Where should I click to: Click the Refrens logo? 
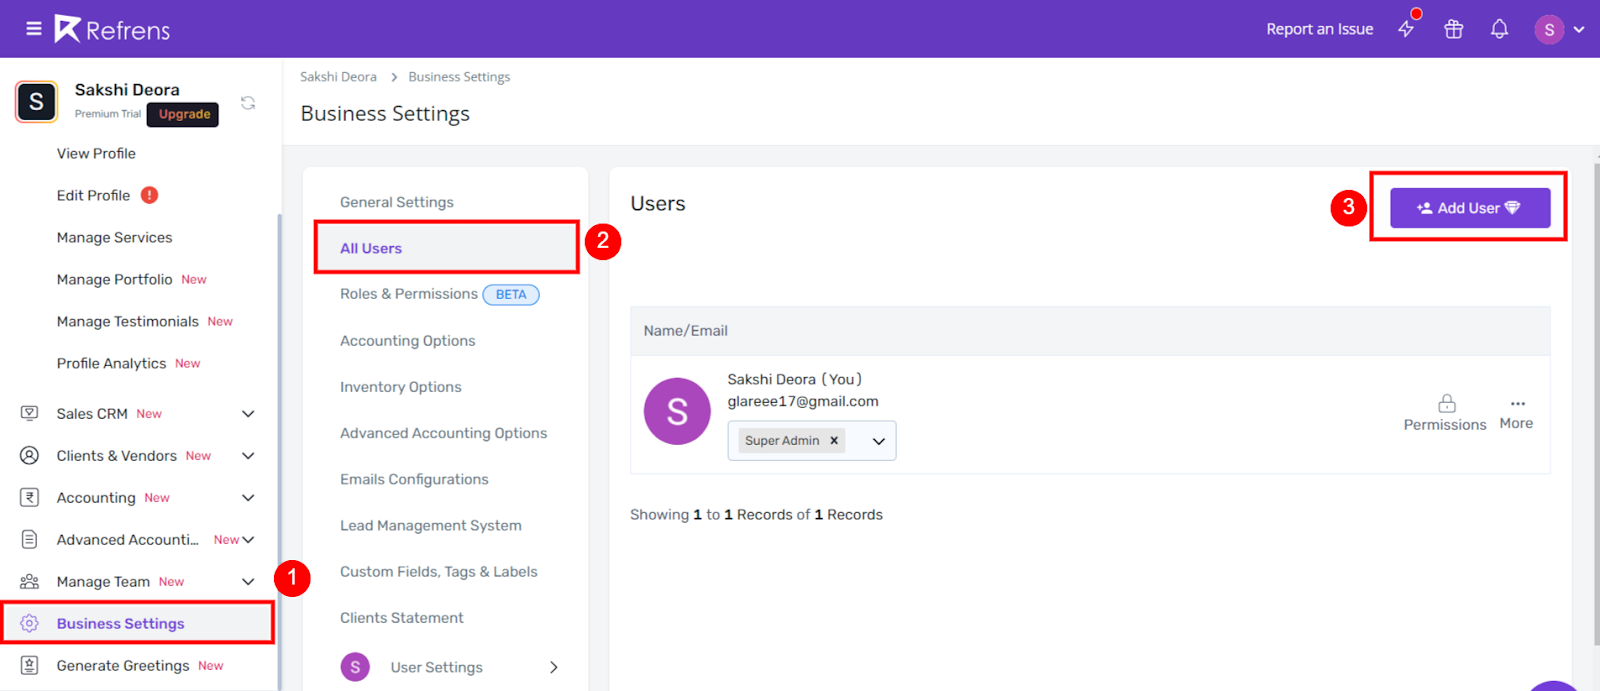coord(112,29)
